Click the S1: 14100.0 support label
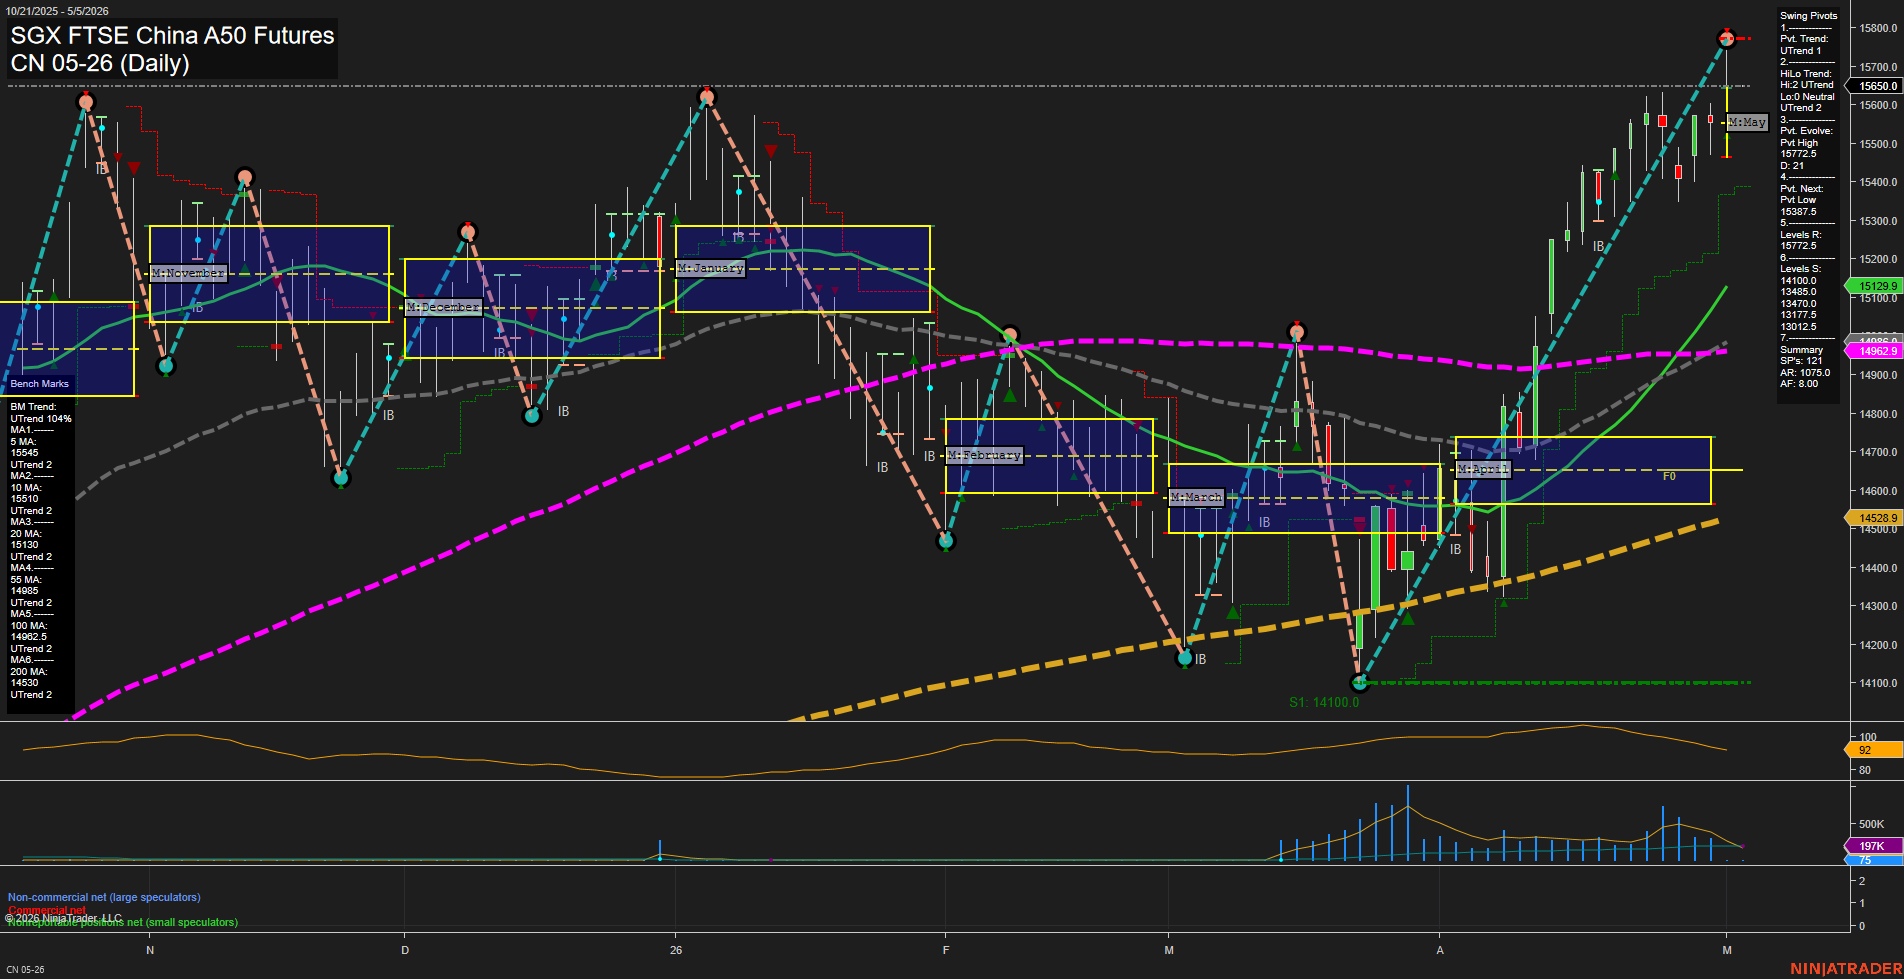This screenshot has width=1904, height=979. click(x=1324, y=702)
